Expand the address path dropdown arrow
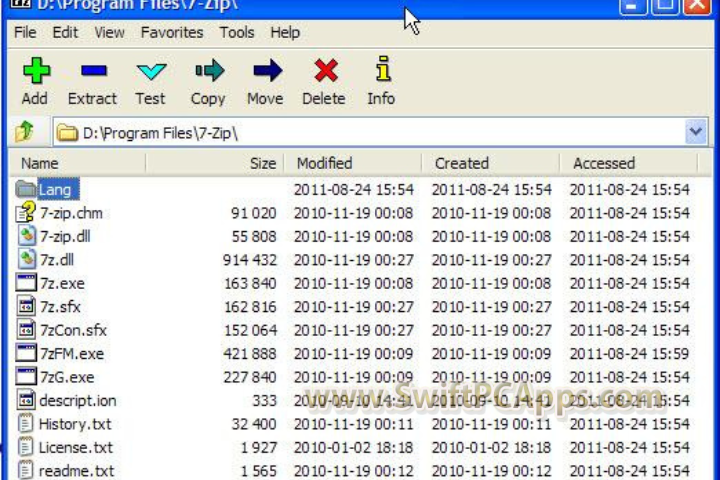720x480 pixels. point(696,132)
